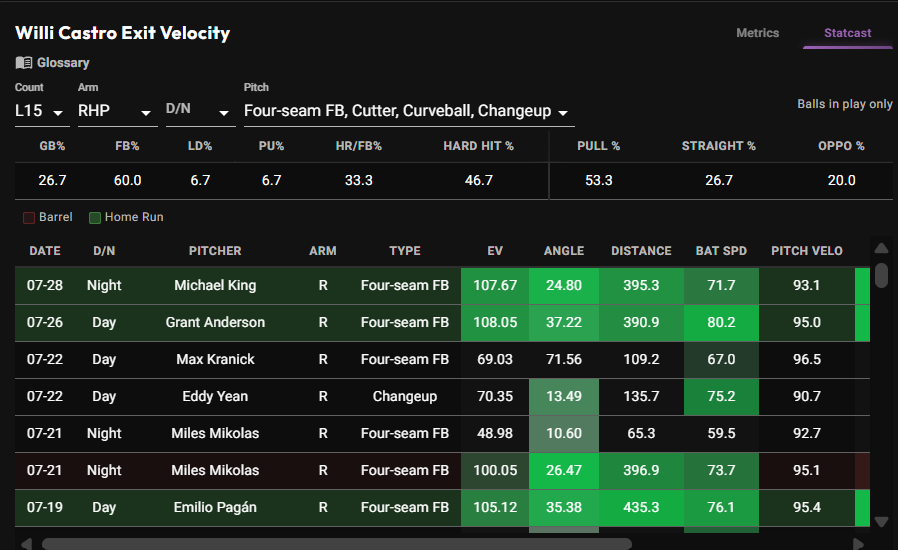
Task: Toggle Balls in play only
Action: [845, 104]
